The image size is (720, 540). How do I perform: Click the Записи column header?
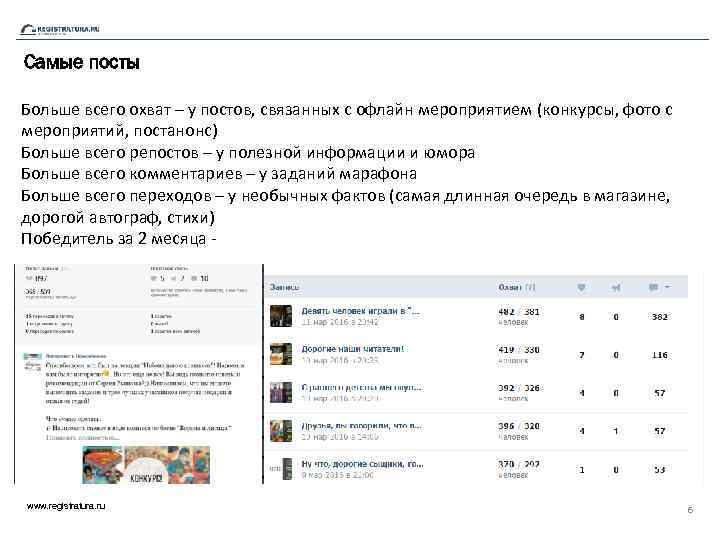point(284,287)
